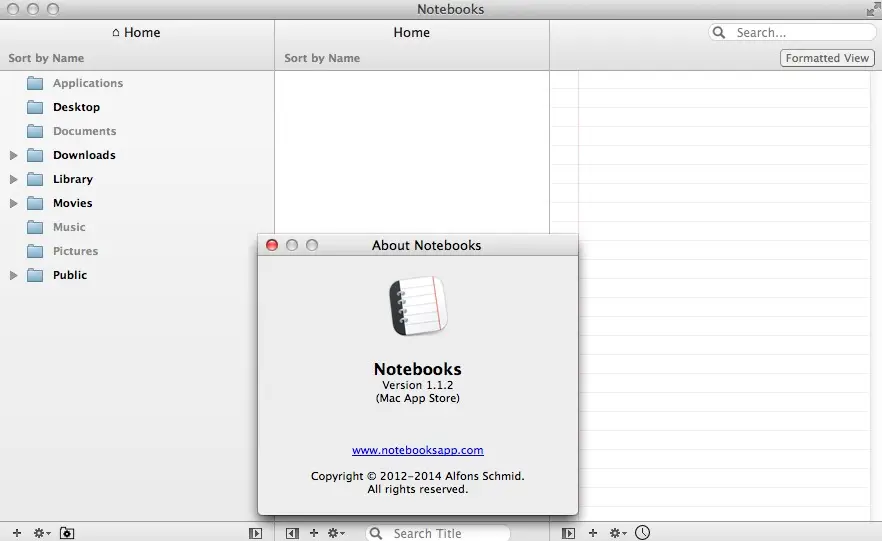
Task: Select the Music folder
Action: pos(69,227)
